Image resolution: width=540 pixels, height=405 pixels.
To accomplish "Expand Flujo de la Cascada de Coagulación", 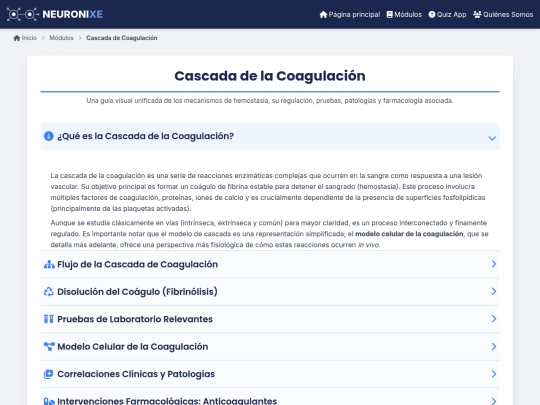I will coord(270,264).
